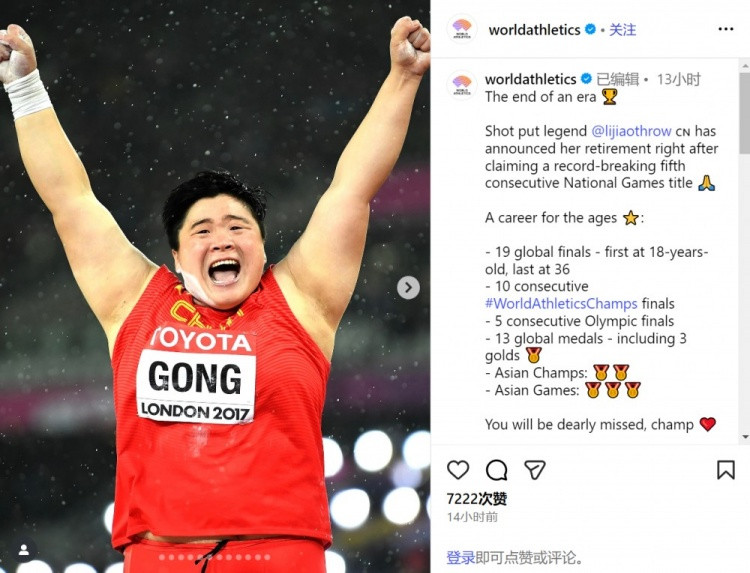Screen dimensions: 750x573
Task: Click the 登录 login link
Action: [461, 557]
